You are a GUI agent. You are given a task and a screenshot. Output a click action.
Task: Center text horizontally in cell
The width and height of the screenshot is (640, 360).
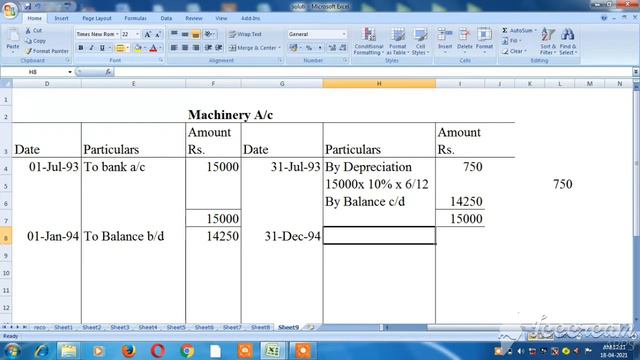coord(185,48)
